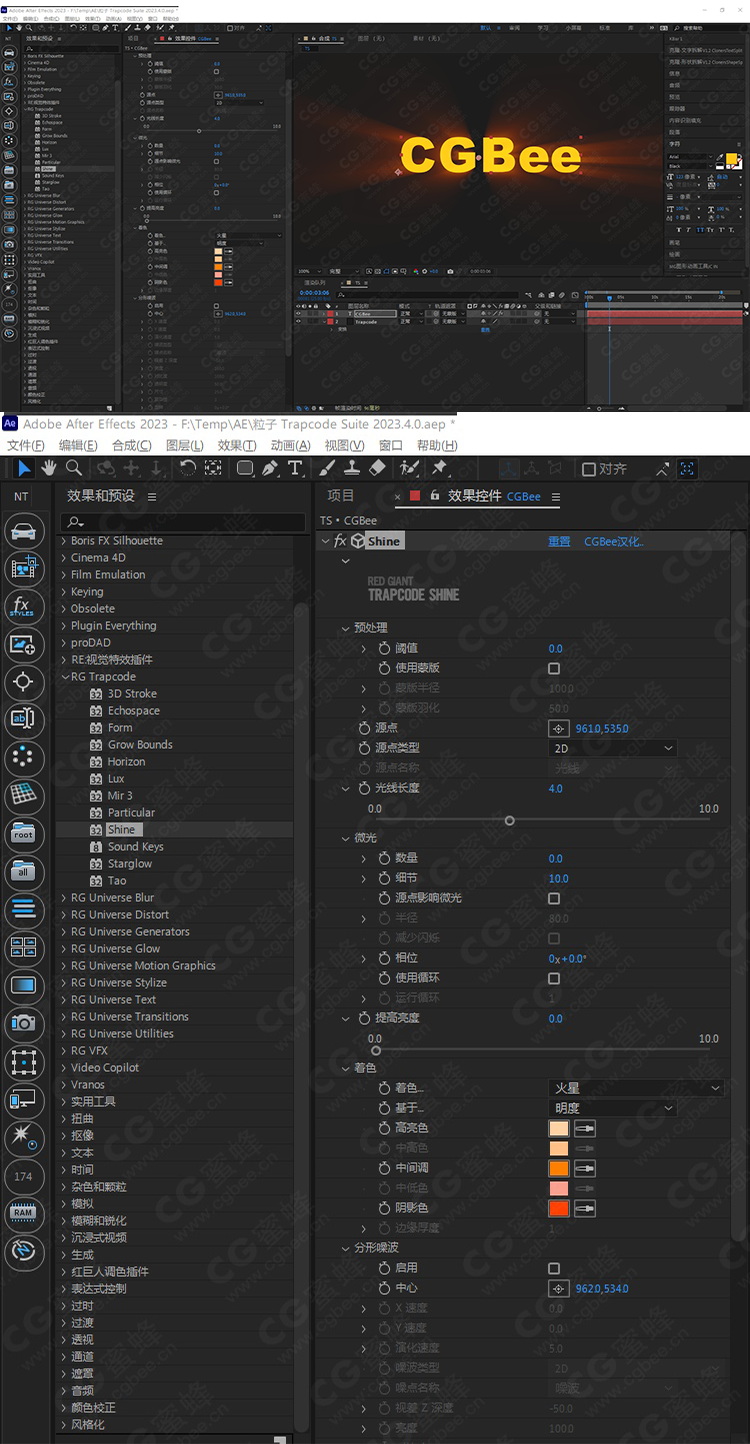Select the Eraser tool
The height and width of the screenshot is (1444, 750).
tap(377, 468)
